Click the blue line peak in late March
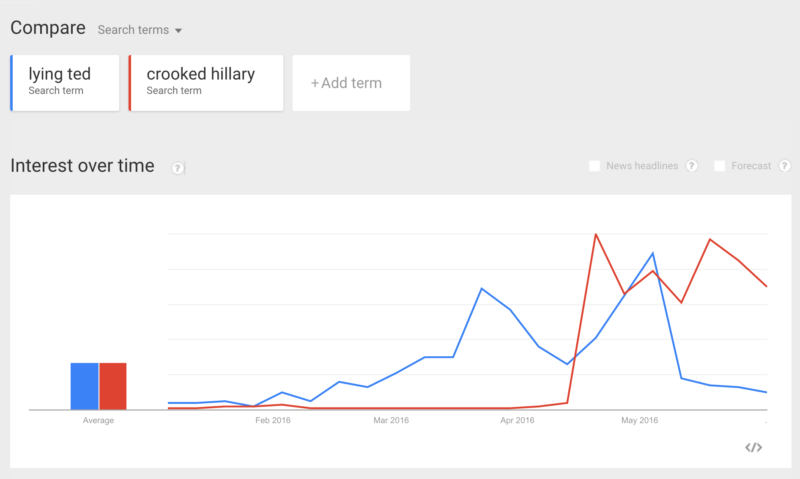 482,289
